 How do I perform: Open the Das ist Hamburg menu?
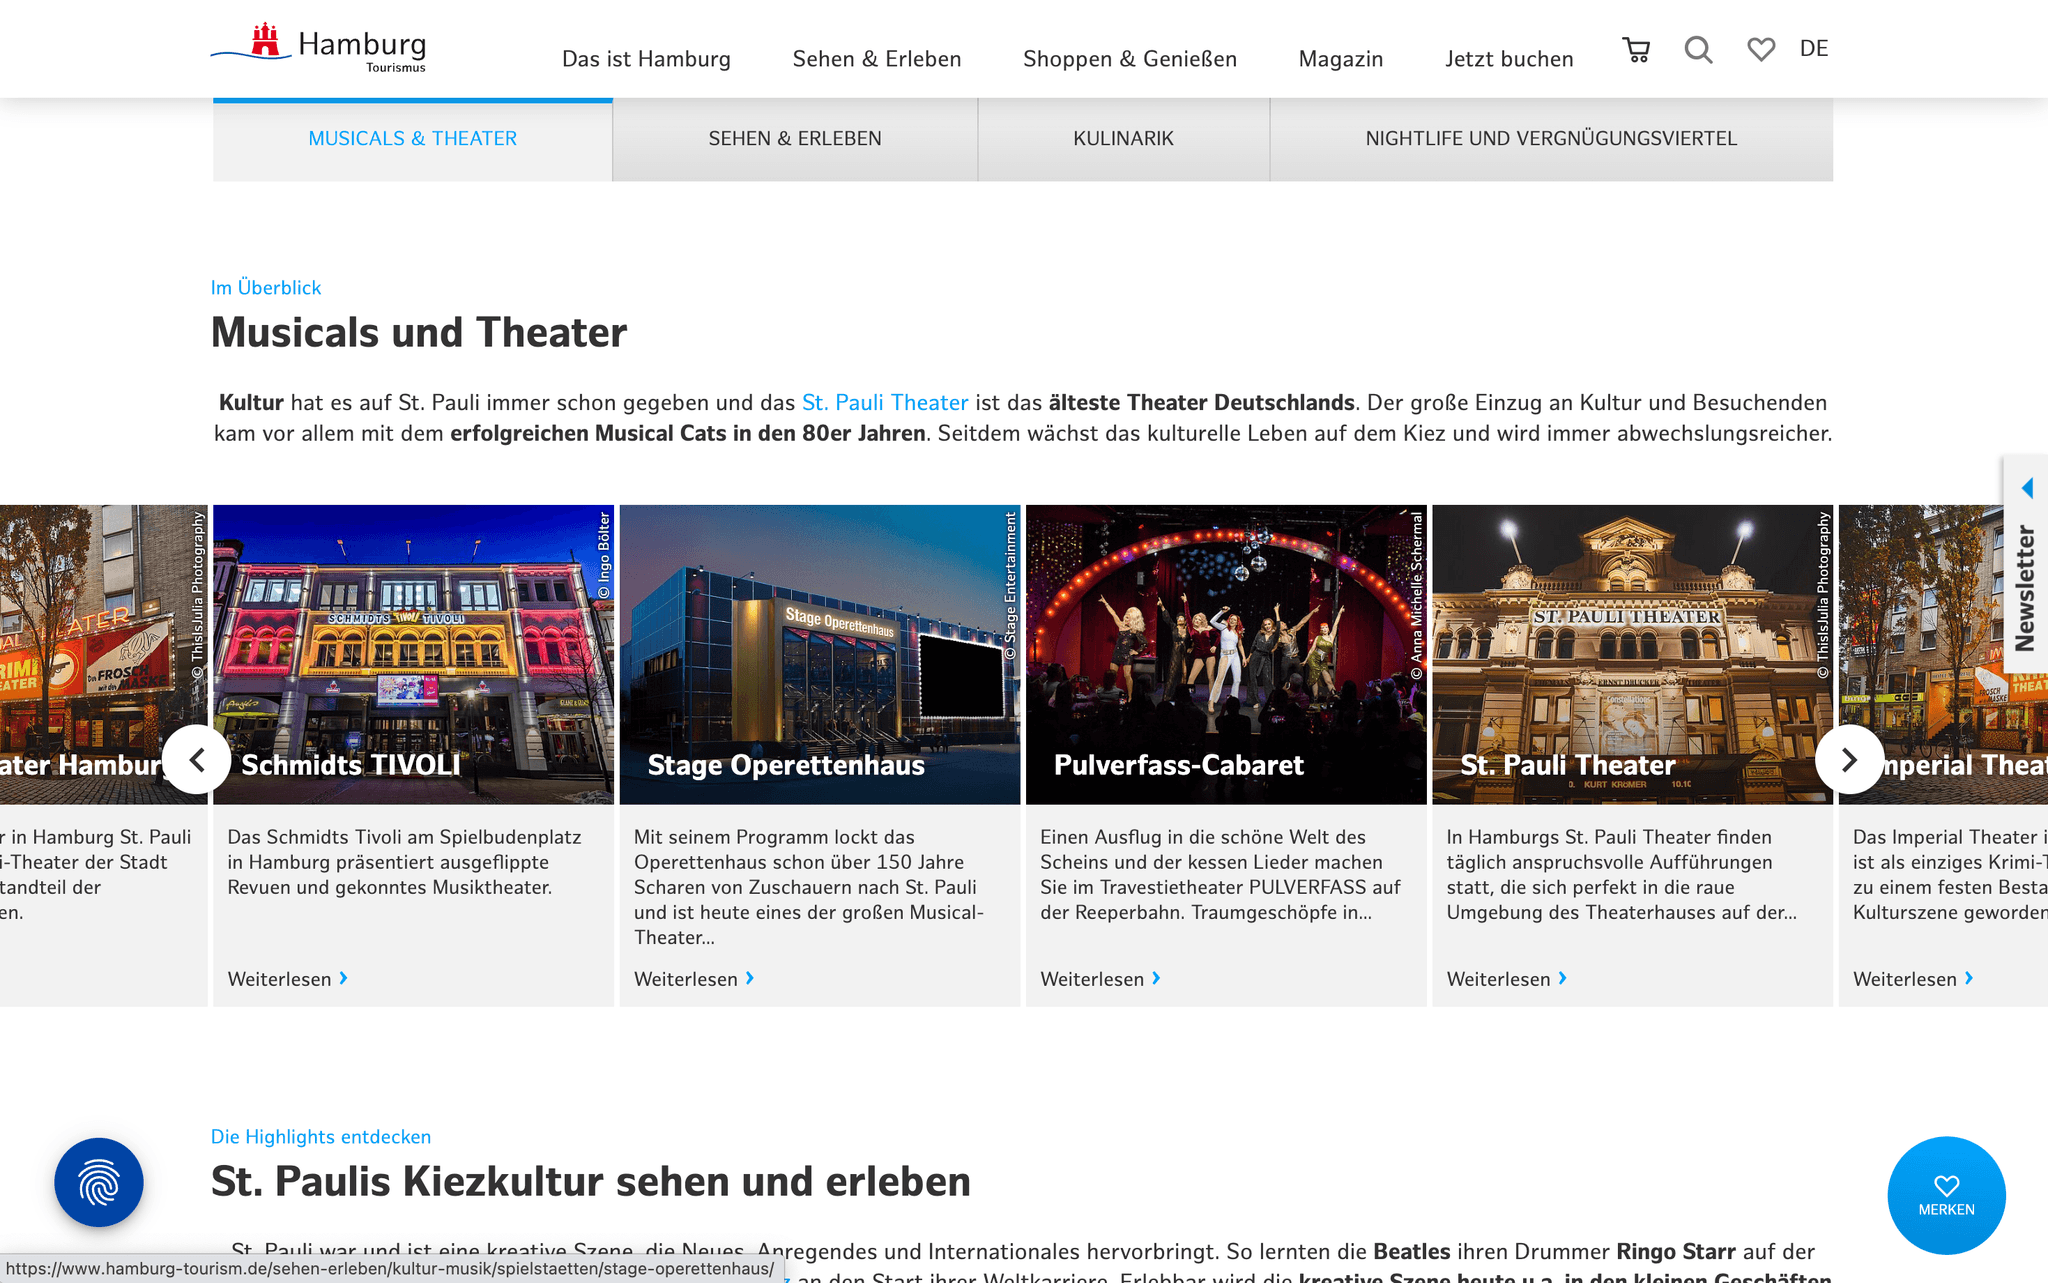(646, 59)
